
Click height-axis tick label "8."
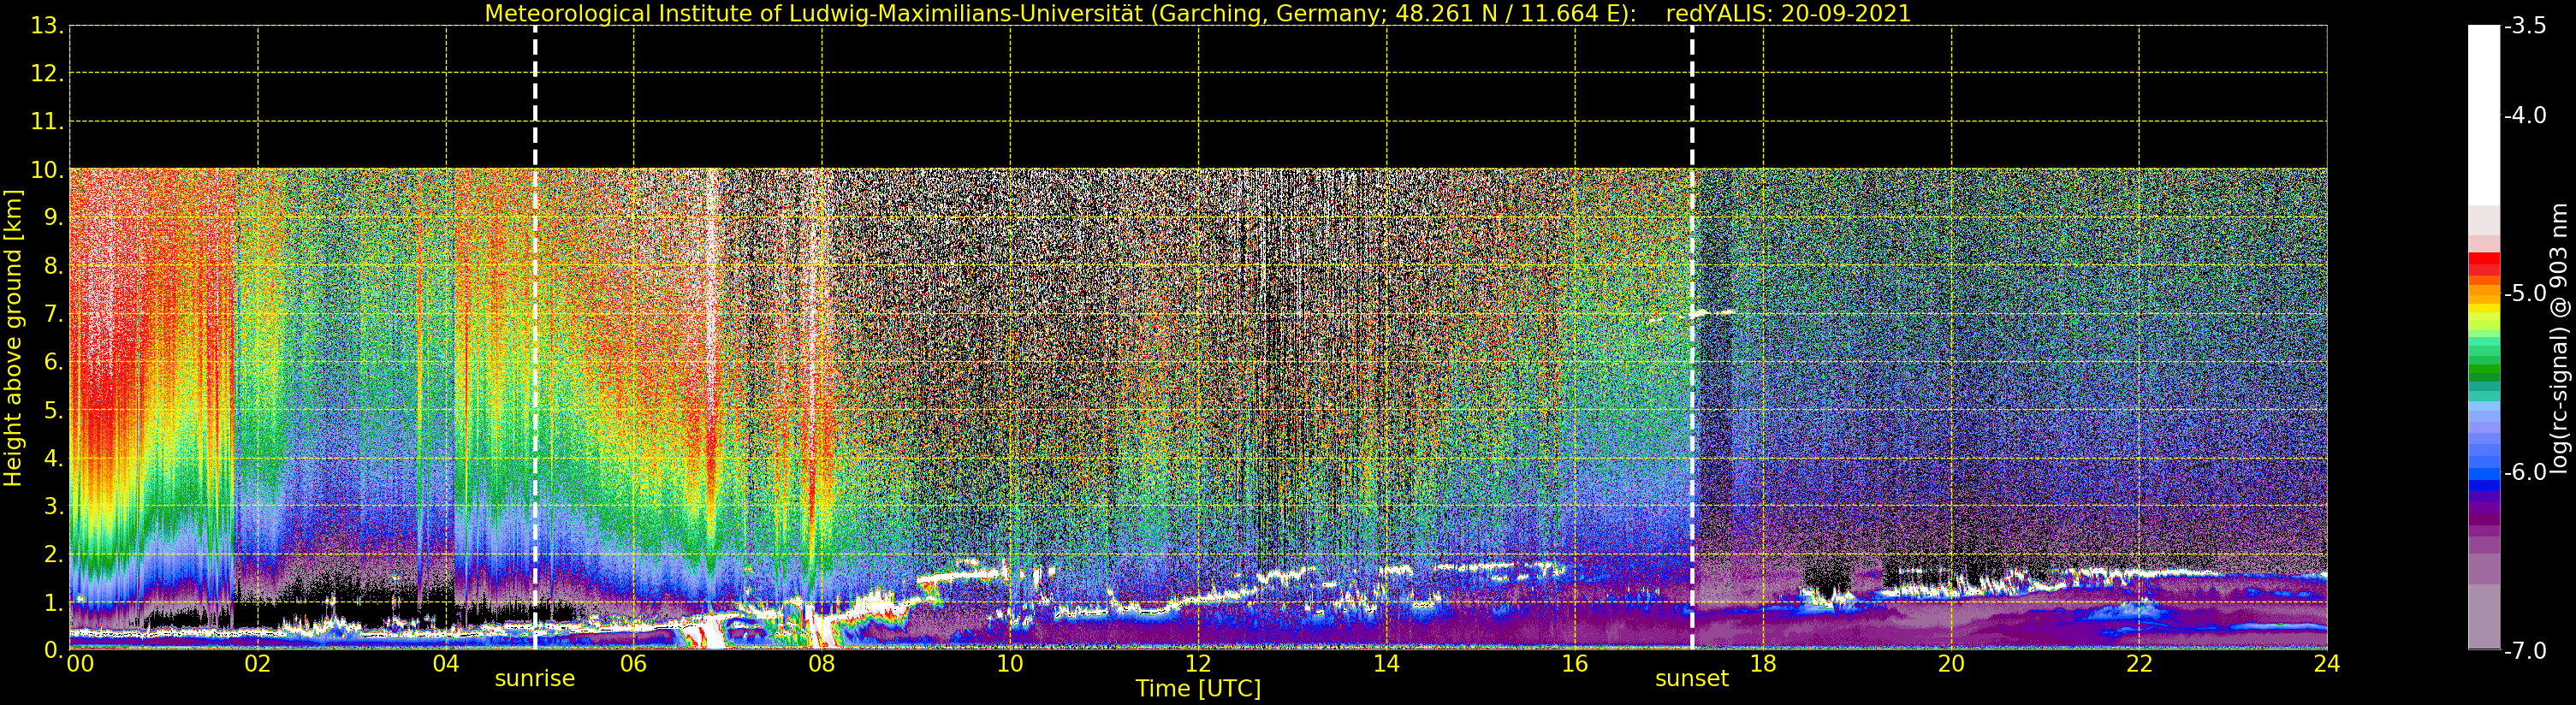pos(54,266)
